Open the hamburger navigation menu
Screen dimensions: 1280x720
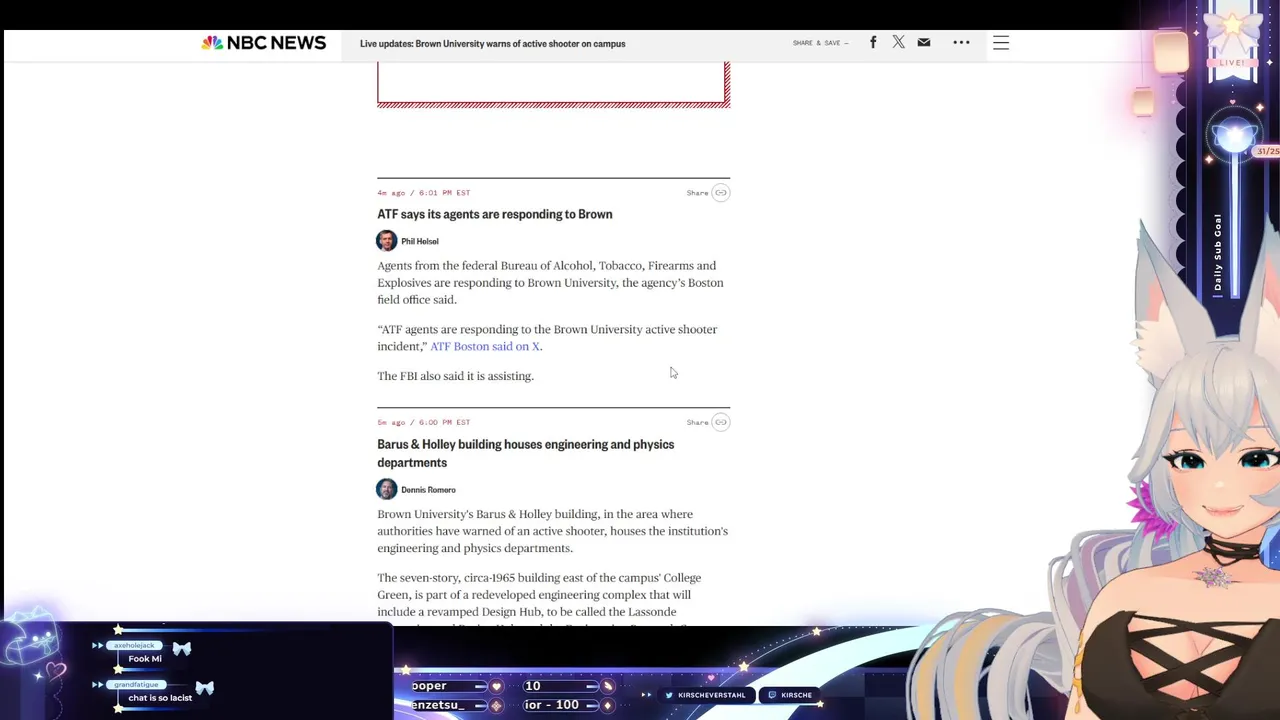pyautogui.click(x=1001, y=42)
